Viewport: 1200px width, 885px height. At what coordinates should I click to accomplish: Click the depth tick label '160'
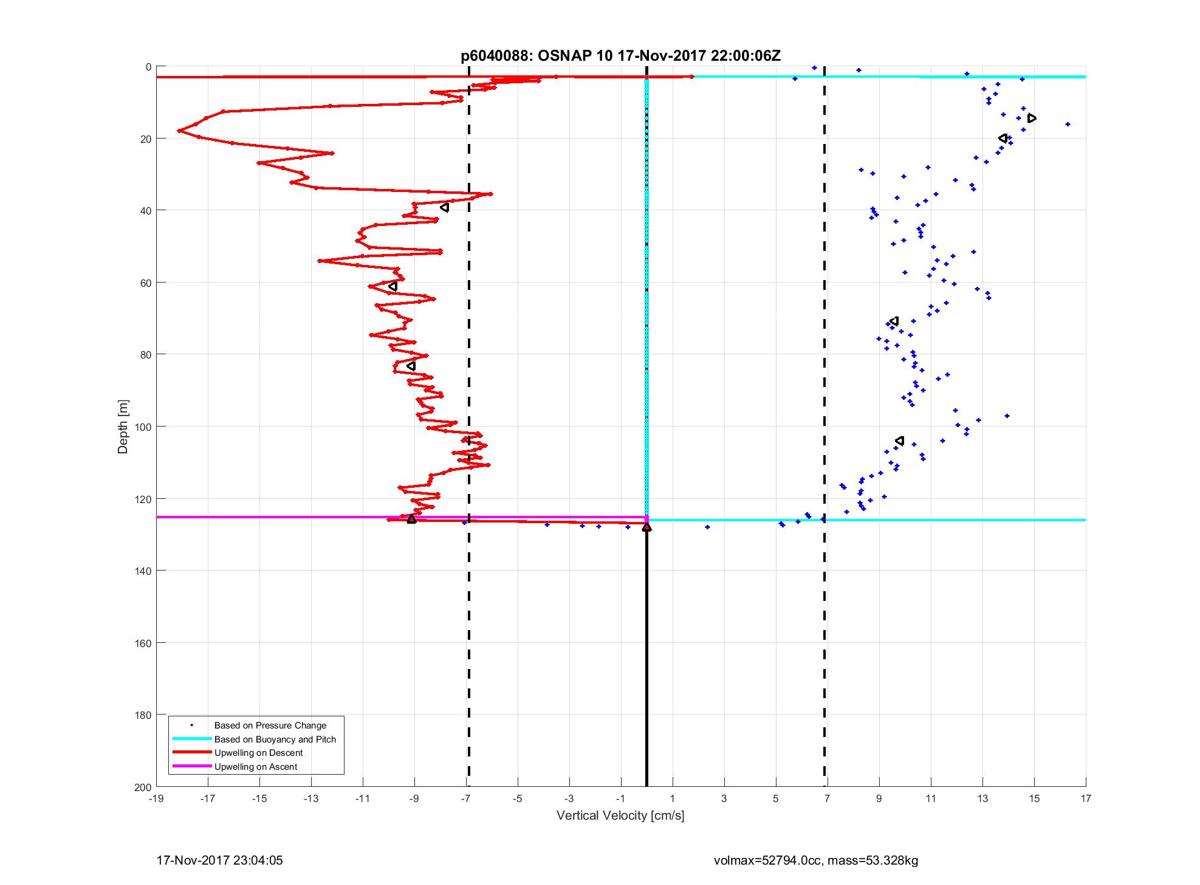pyautogui.click(x=141, y=643)
